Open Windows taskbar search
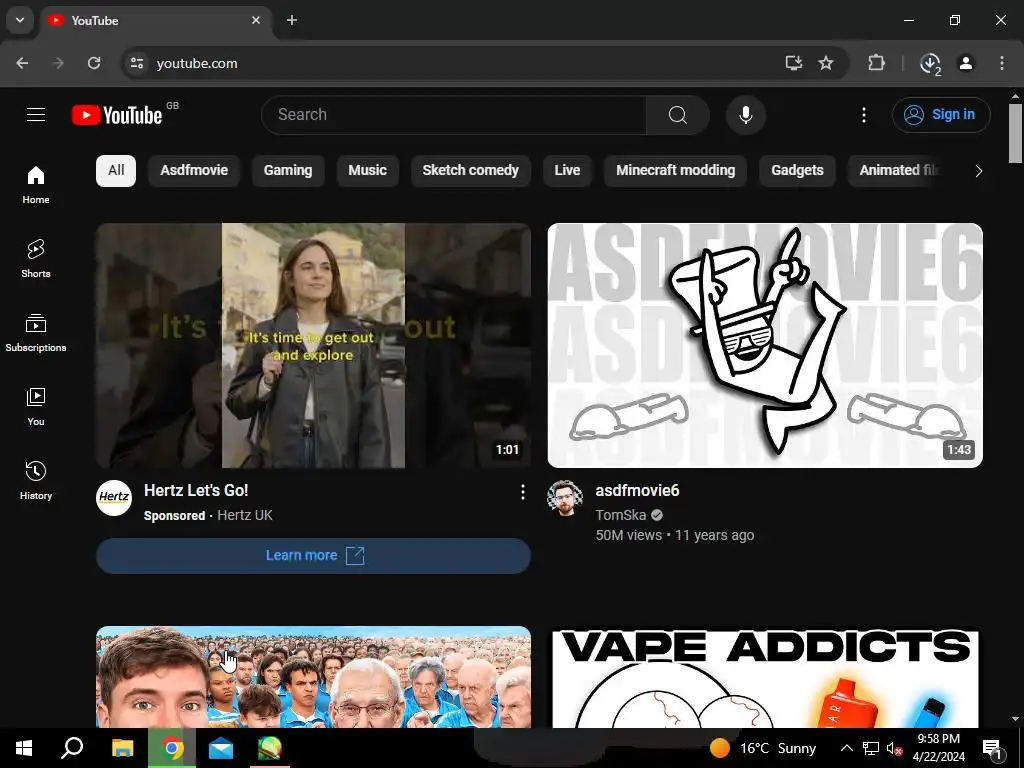This screenshot has width=1024, height=768. point(72,748)
